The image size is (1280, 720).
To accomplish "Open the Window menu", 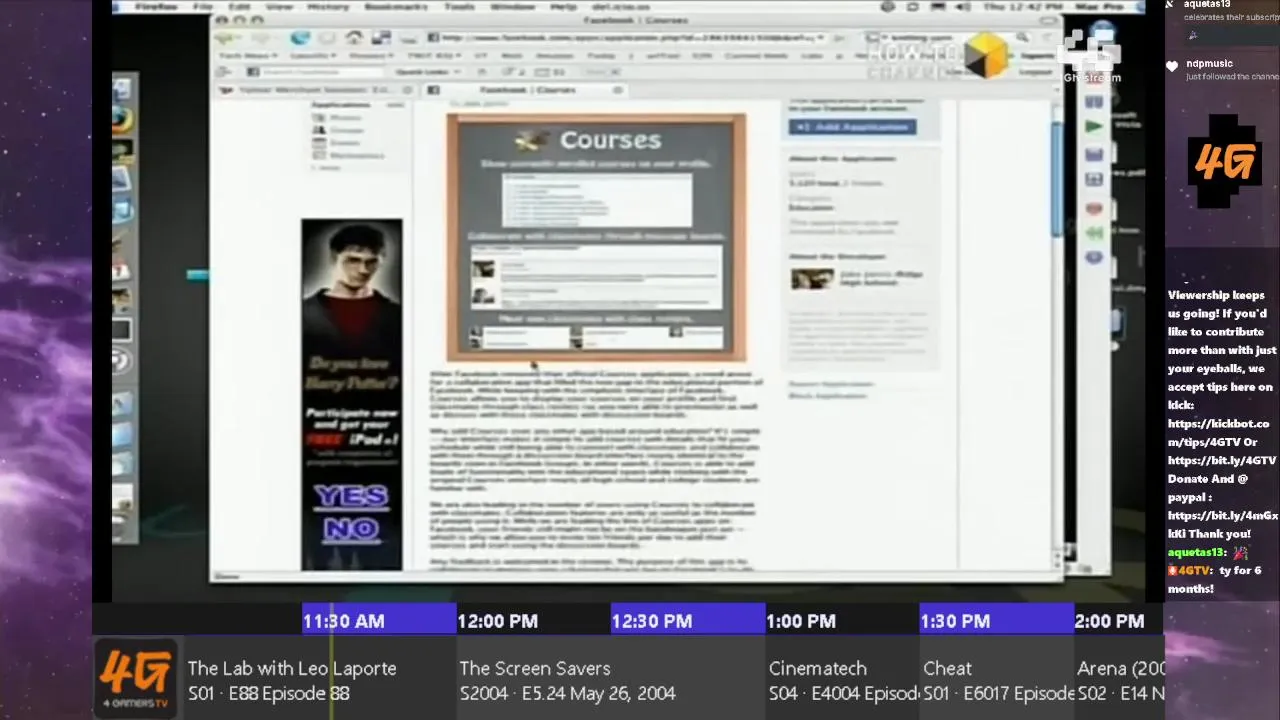I will pyautogui.click(x=513, y=7).
